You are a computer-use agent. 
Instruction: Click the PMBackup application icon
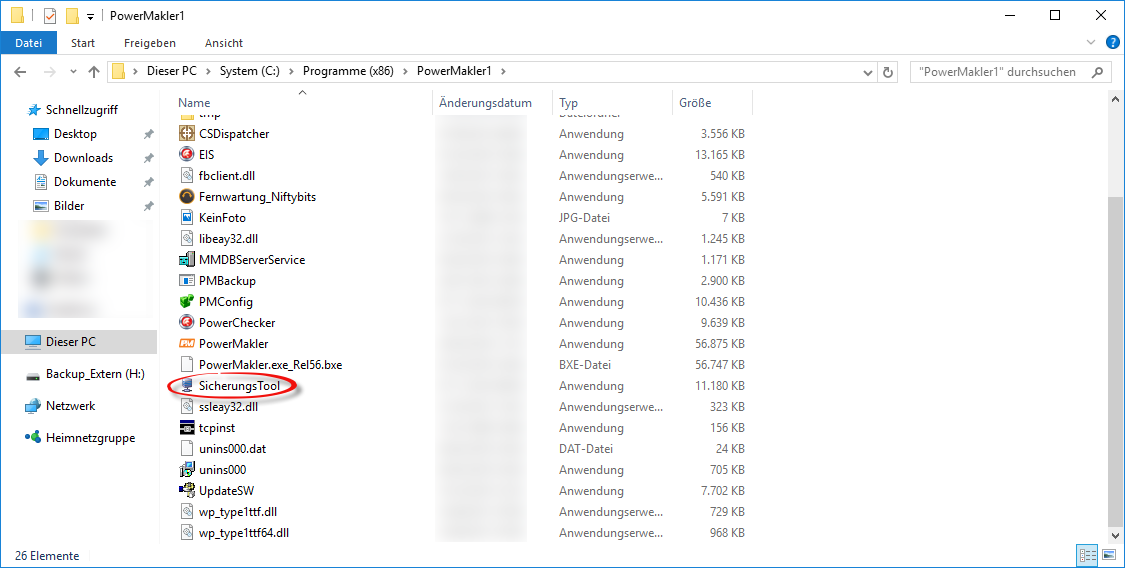(x=187, y=280)
